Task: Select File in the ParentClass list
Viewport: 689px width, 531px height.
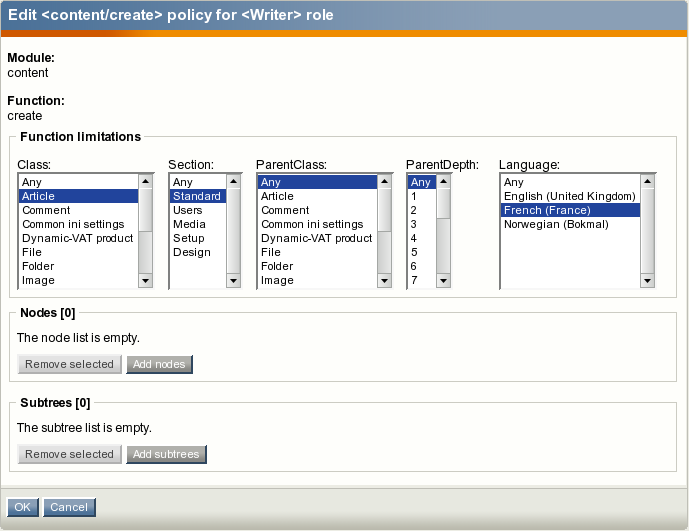Action: 317,252
